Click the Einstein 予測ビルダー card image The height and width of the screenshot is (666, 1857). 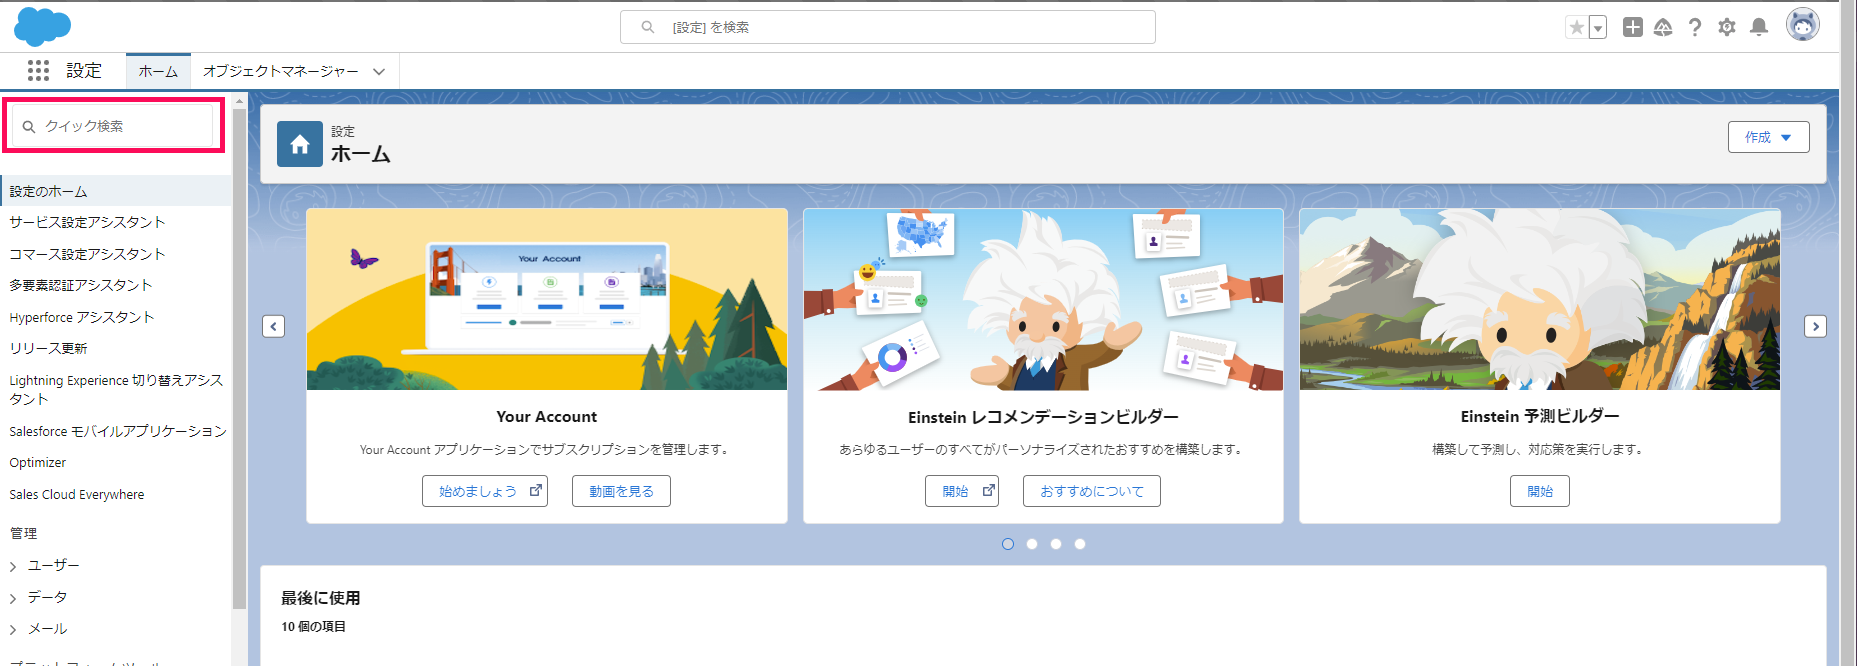(x=1540, y=299)
